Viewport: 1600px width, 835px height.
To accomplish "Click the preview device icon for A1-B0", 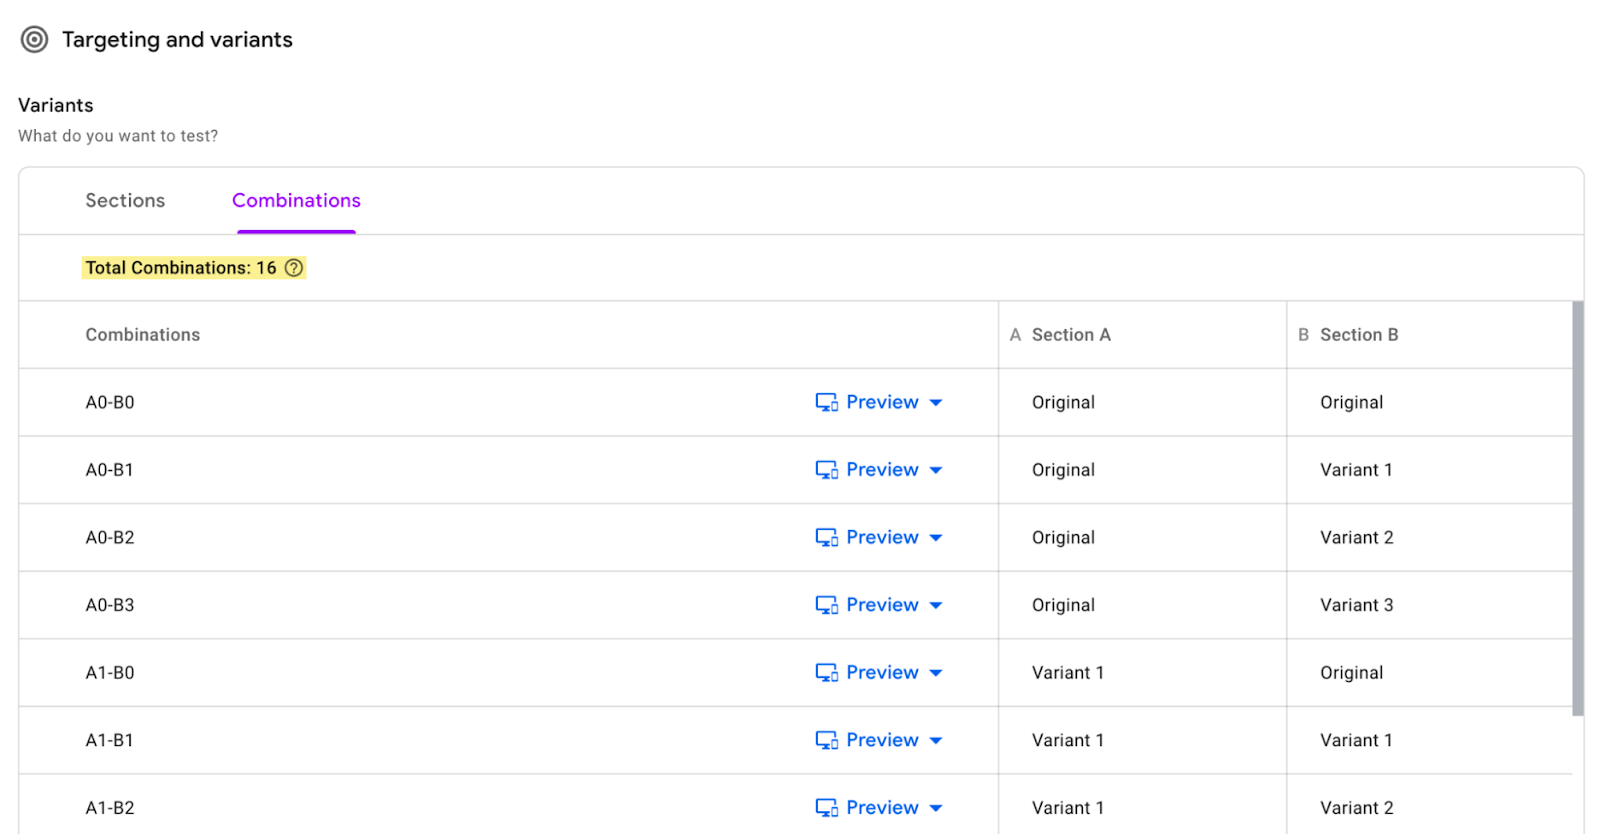I will pyautogui.click(x=826, y=673).
